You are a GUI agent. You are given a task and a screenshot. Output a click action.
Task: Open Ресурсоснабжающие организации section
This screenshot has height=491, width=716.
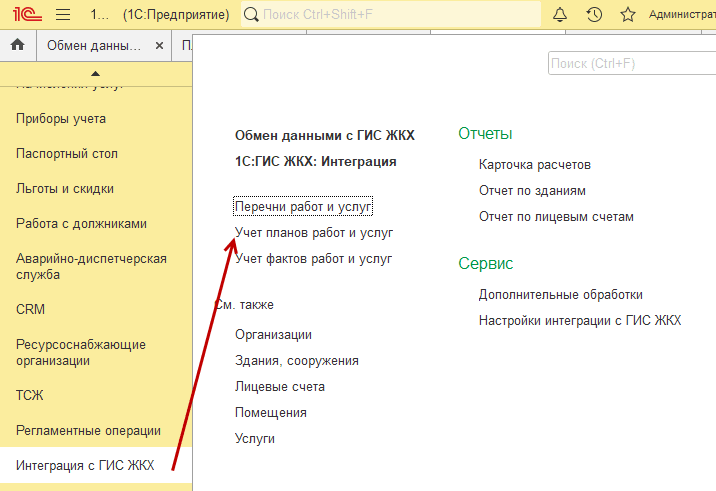tap(81, 353)
